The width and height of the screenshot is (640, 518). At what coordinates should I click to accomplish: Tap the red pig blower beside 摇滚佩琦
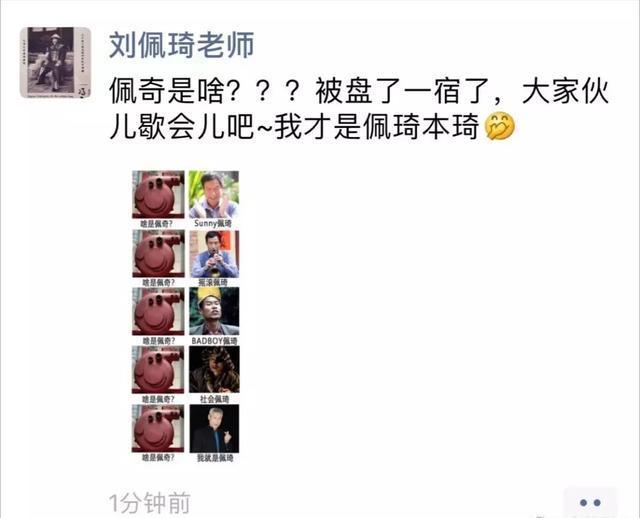[x=158, y=253]
